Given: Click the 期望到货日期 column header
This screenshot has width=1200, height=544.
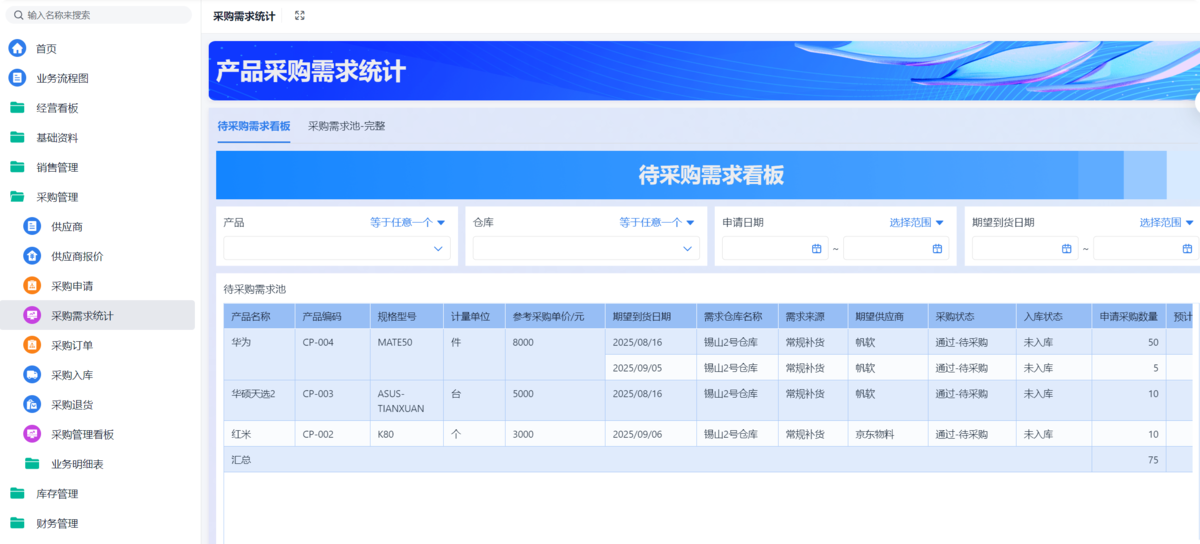Looking at the screenshot, I should pos(650,316).
